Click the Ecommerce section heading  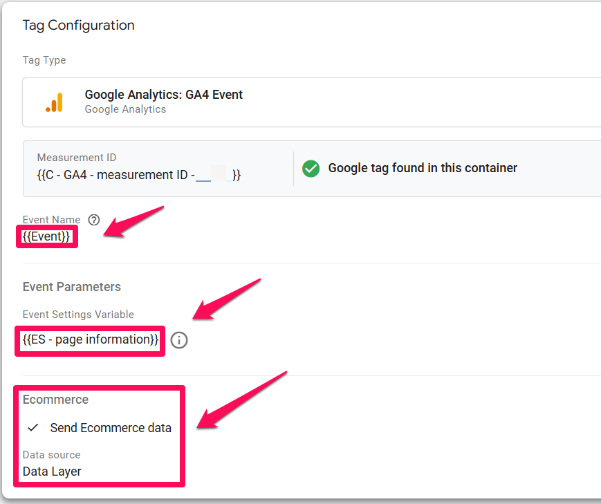(x=56, y=399)
